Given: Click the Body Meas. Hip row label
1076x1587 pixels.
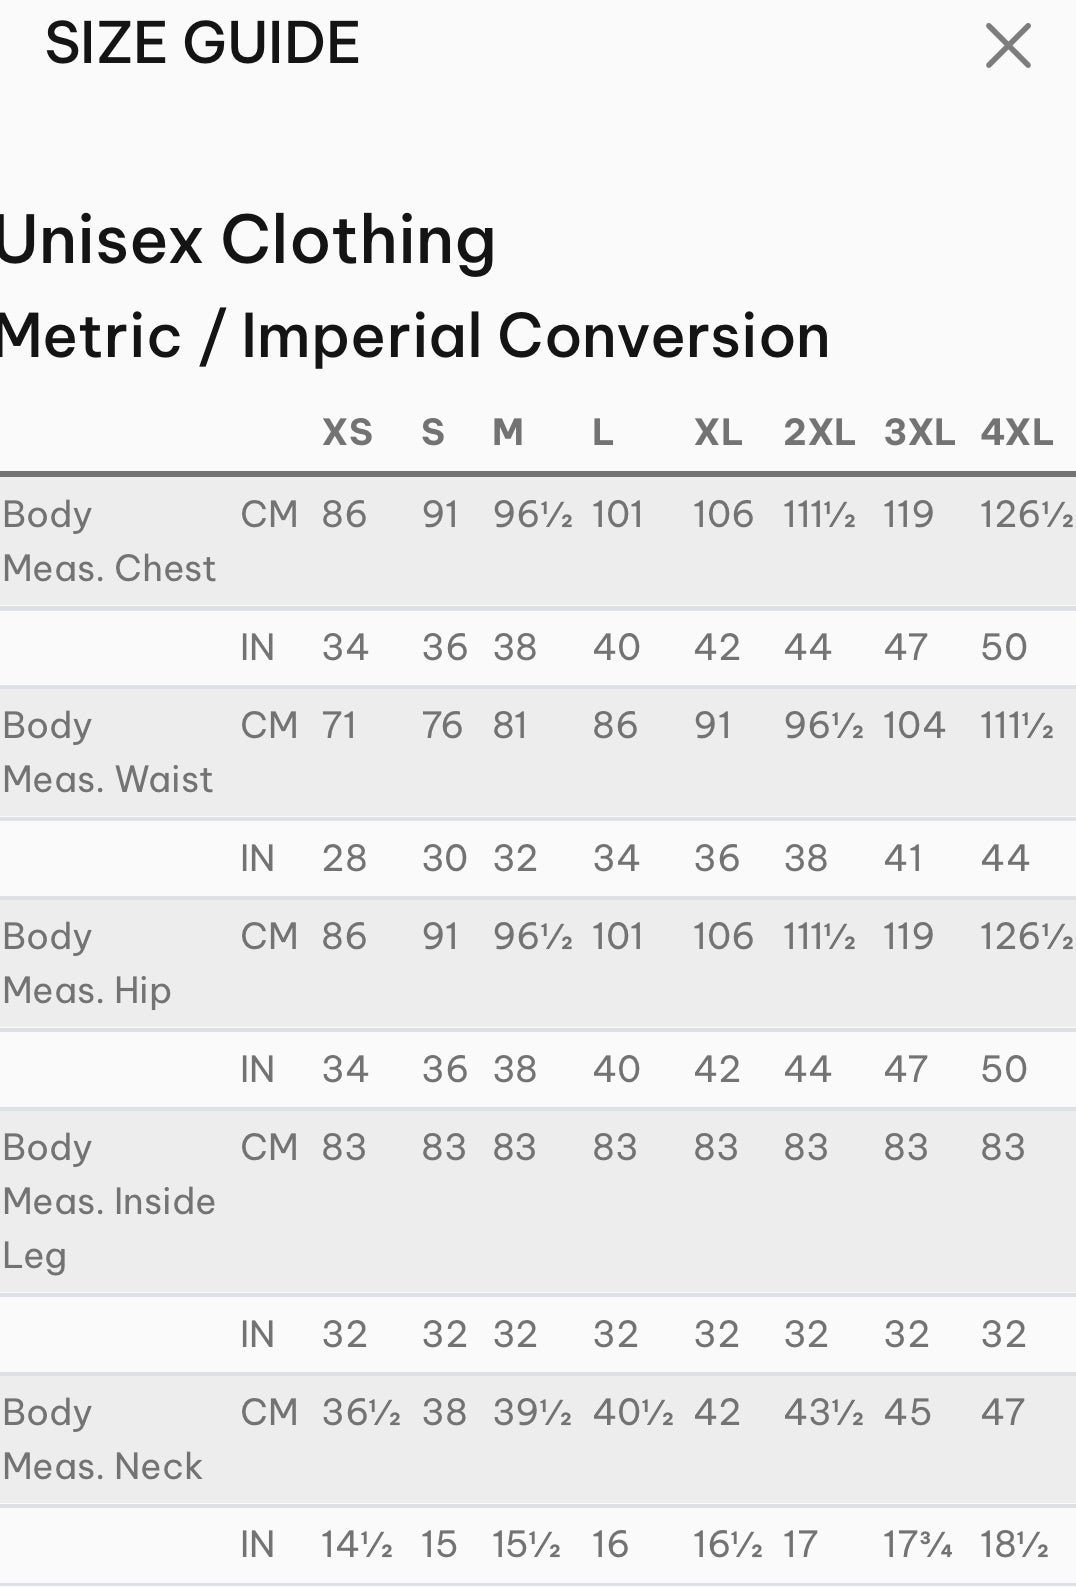Looking at the screenshot, I should click(x=87, y=963).
